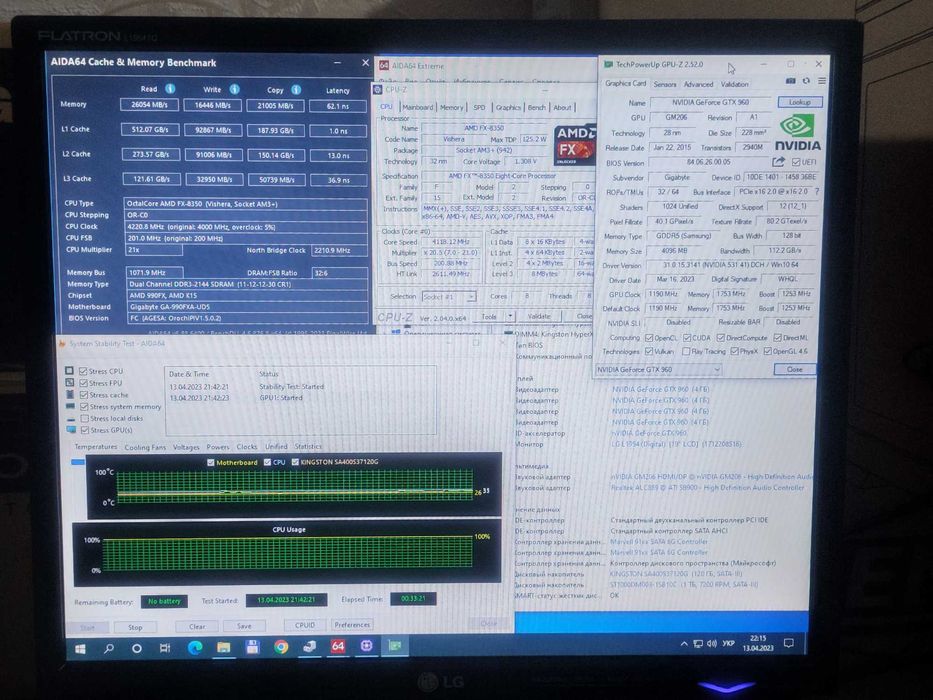Open File Explorer from taskbar

tap(224, 648)
